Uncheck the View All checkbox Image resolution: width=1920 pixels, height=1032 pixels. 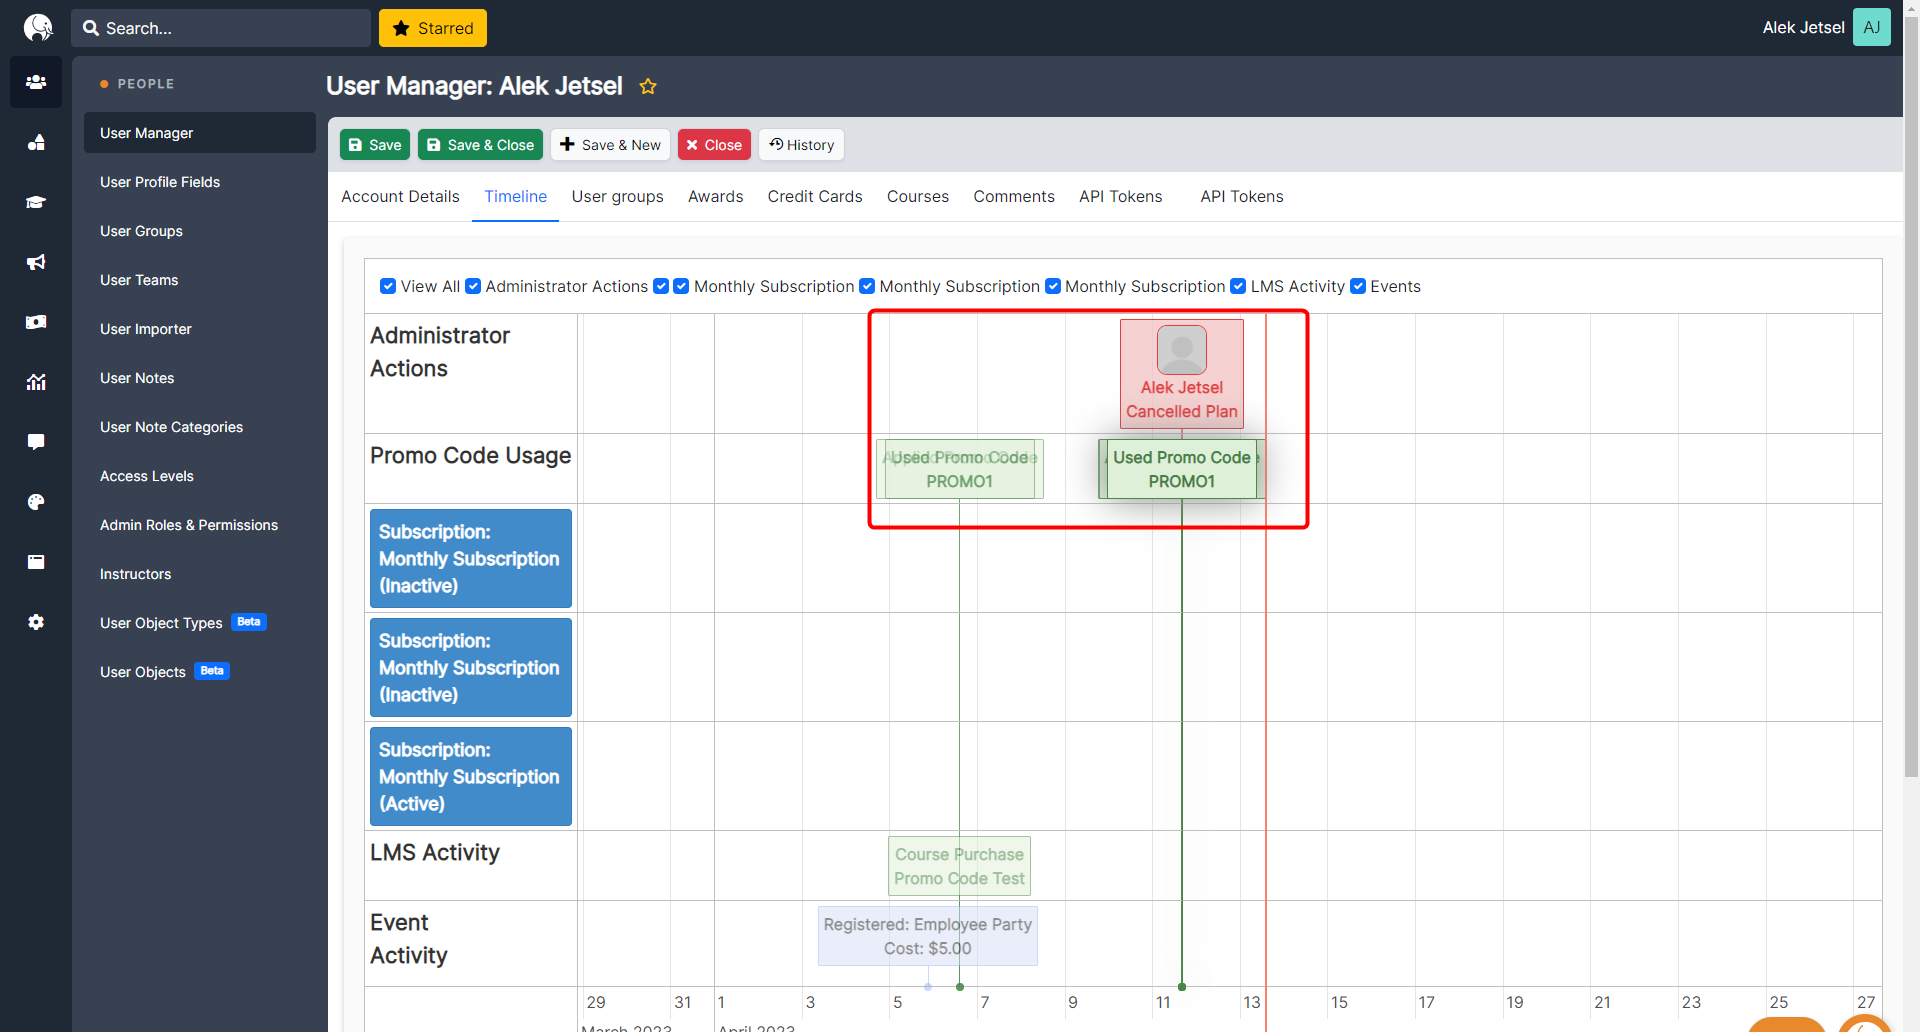point(388,287)
